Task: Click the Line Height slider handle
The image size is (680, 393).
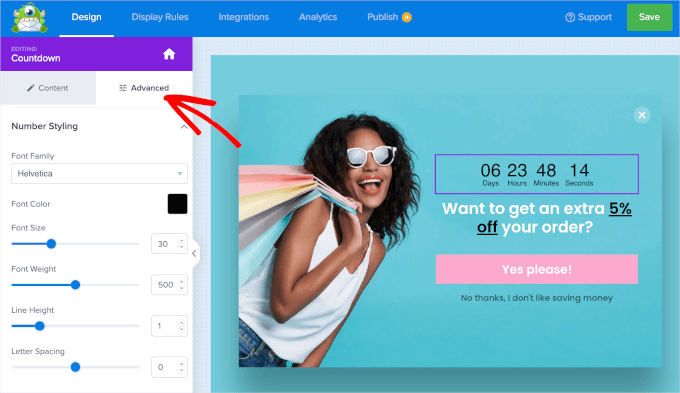Action: click(x=39, y=326)
